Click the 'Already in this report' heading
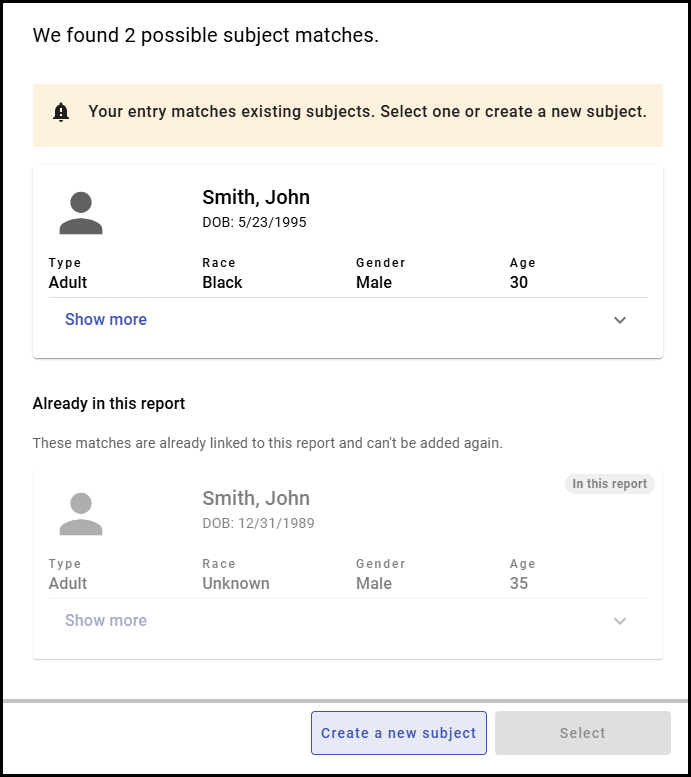The image size is (691, 777). (x=109, y=404)
